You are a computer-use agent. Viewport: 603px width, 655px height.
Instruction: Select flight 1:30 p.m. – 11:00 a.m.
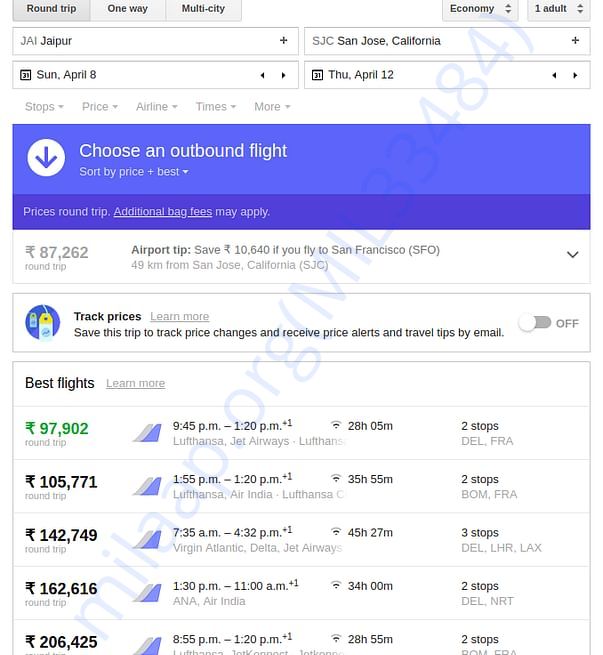236,586
